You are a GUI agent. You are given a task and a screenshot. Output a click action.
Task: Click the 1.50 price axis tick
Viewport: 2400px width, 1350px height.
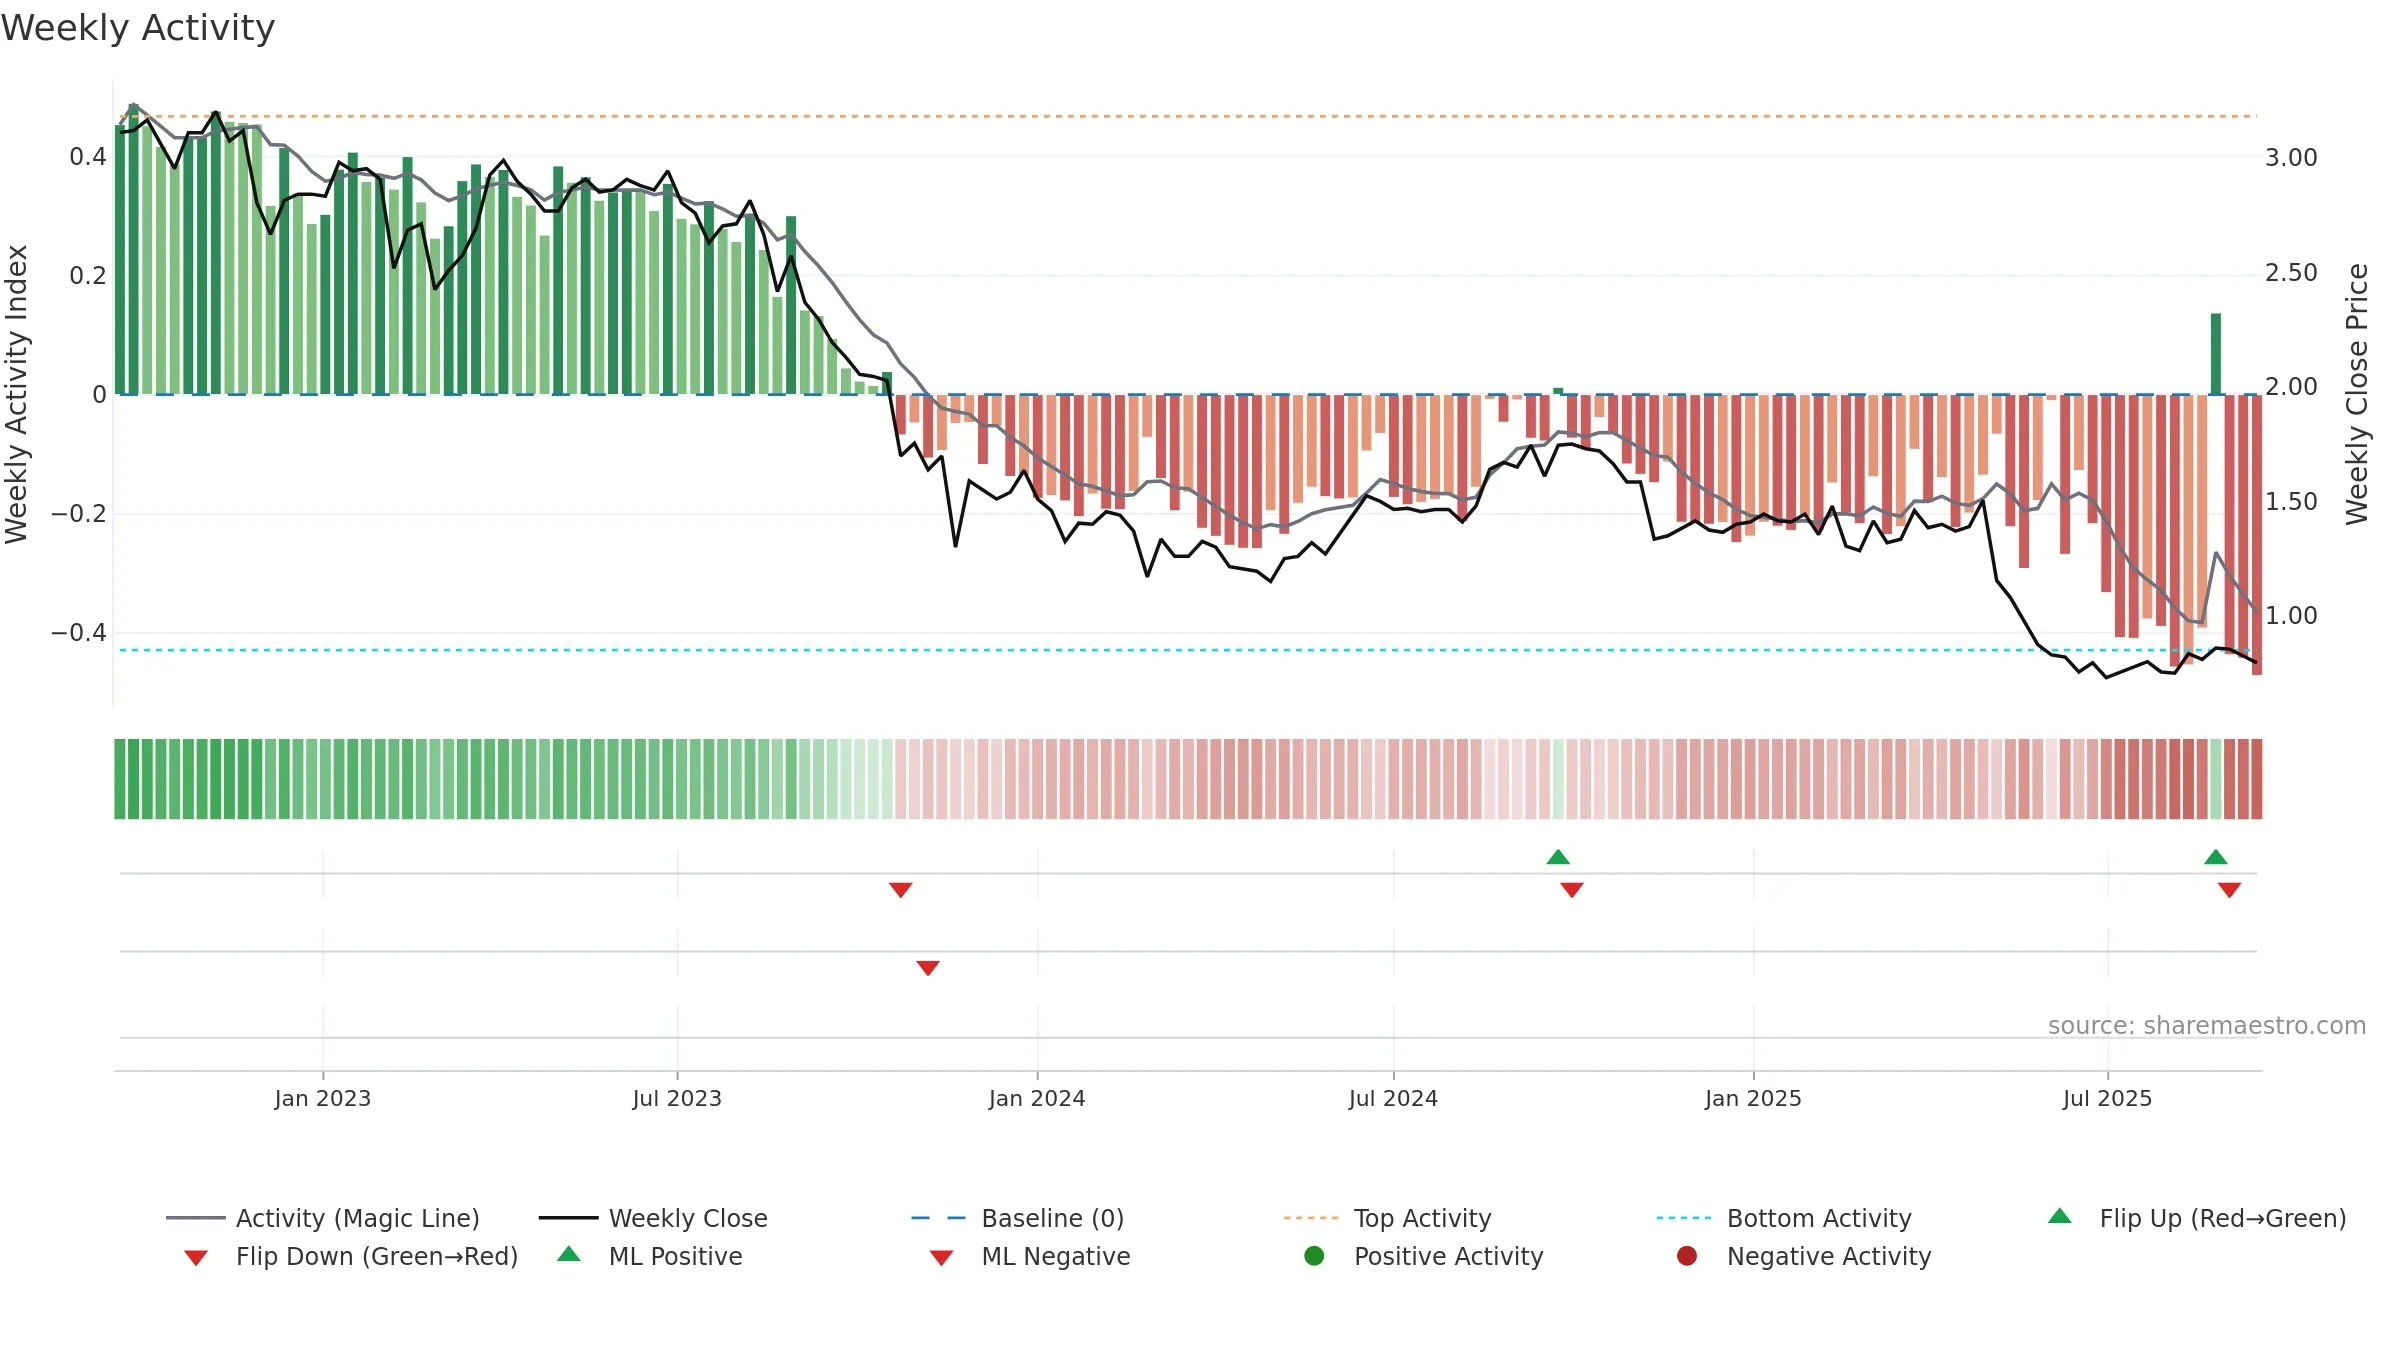pyautogui.click(x=2291, y=502)
